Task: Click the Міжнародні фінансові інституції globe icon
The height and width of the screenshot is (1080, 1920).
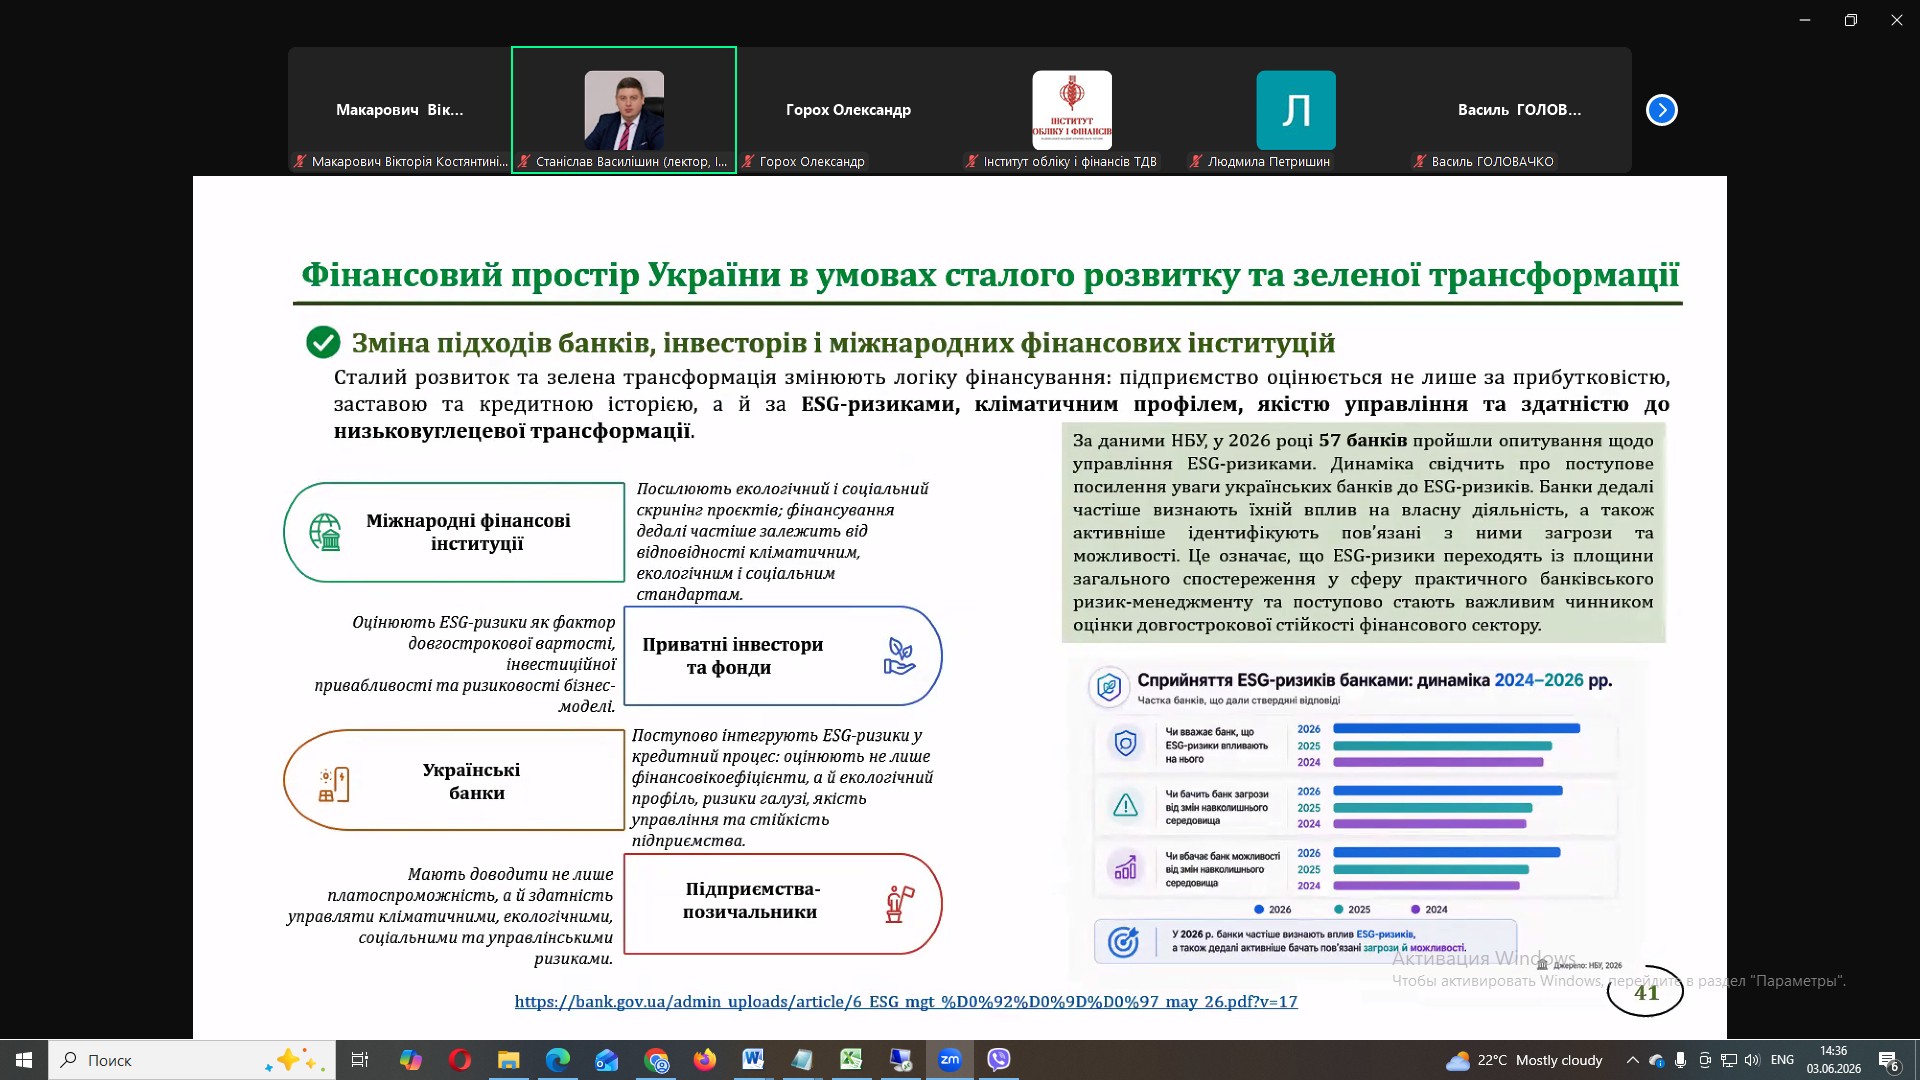Action: [x=325, y=532]
